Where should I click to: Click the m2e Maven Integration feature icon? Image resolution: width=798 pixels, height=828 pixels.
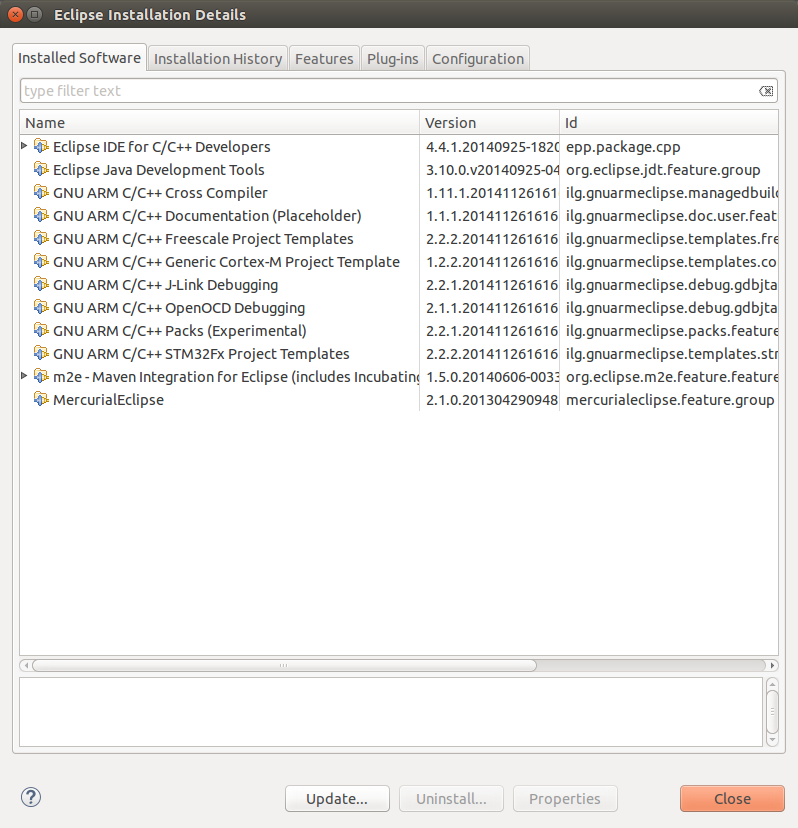click(x=41, y=377)
